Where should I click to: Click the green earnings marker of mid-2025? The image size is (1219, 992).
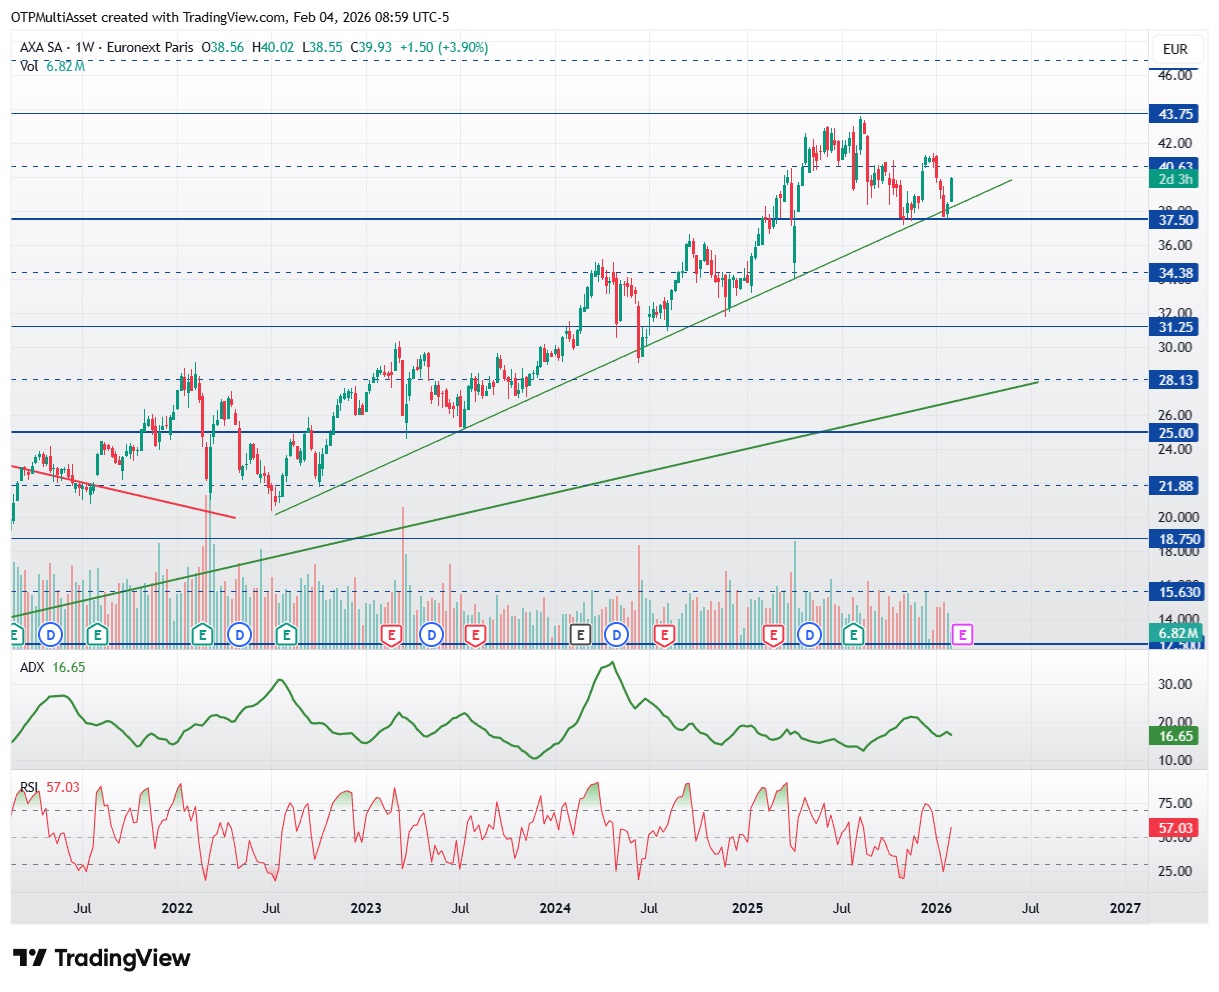pos(853,633)
